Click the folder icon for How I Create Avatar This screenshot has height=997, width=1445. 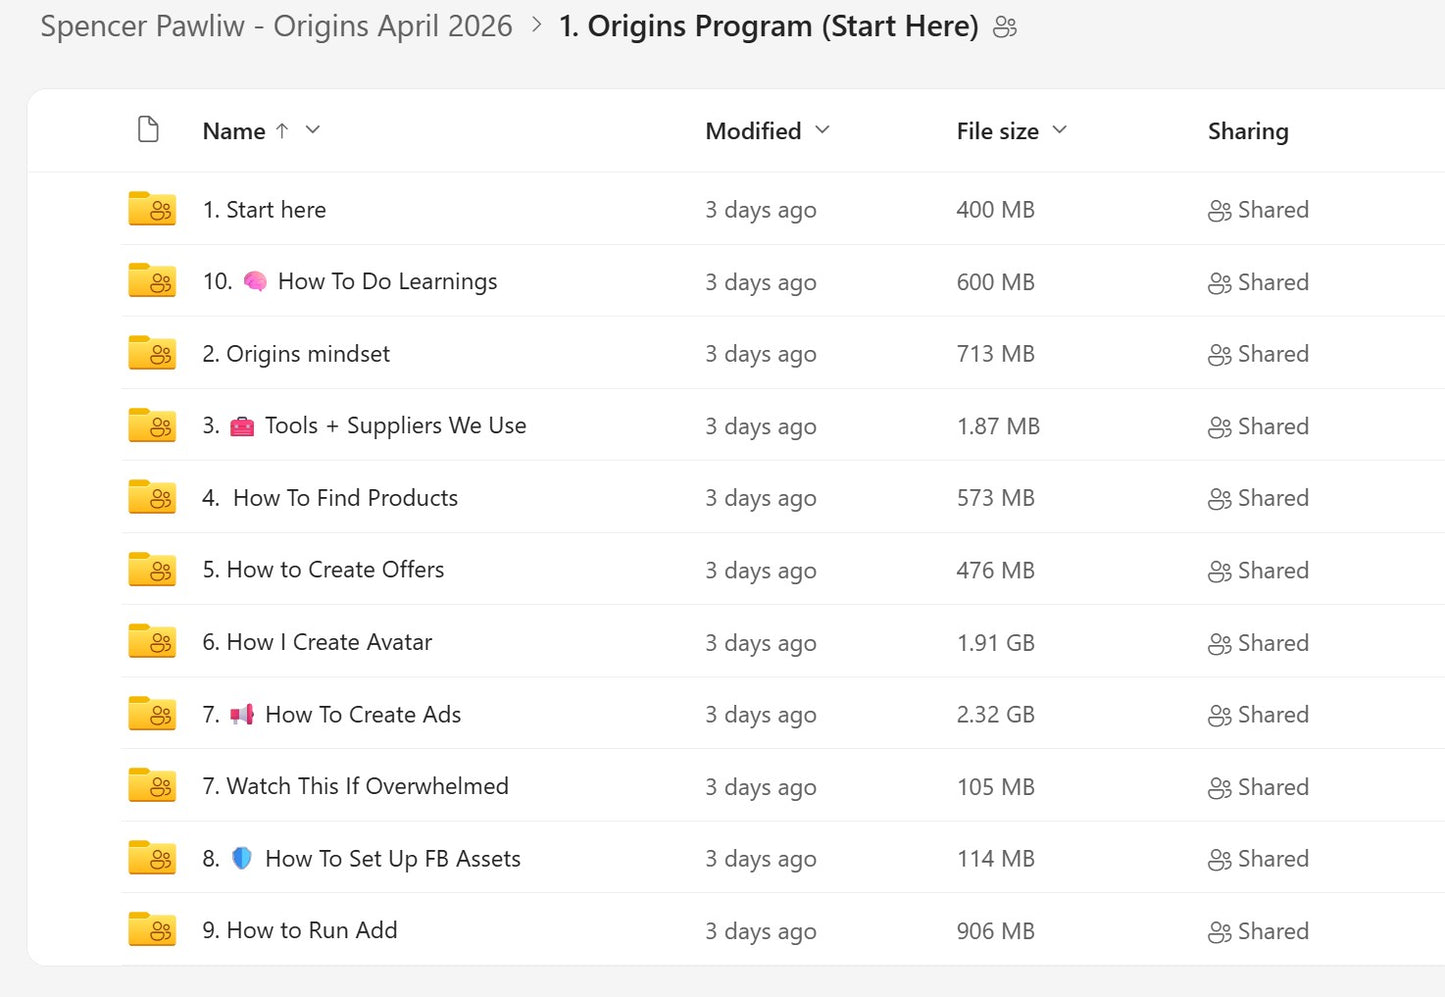click(152, 642)
